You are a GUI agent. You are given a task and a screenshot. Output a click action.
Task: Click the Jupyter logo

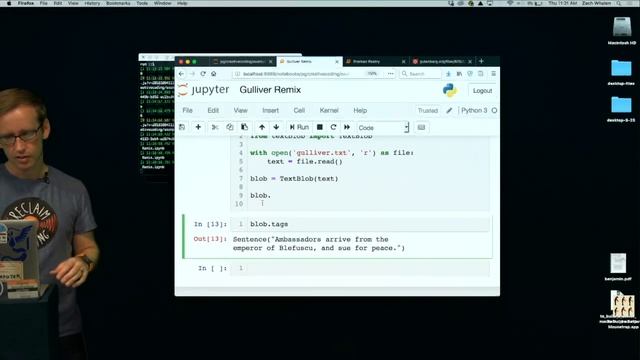tap(204, 90)
